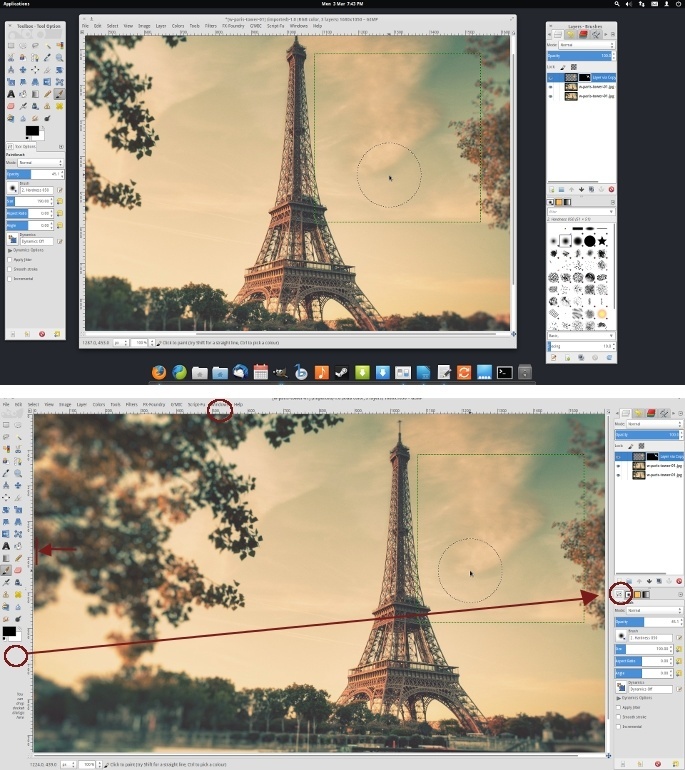Open paintbrush Mode dropdown in floating Toolbox window
This screenshot has height=770, width=685.
coord(41,163)
